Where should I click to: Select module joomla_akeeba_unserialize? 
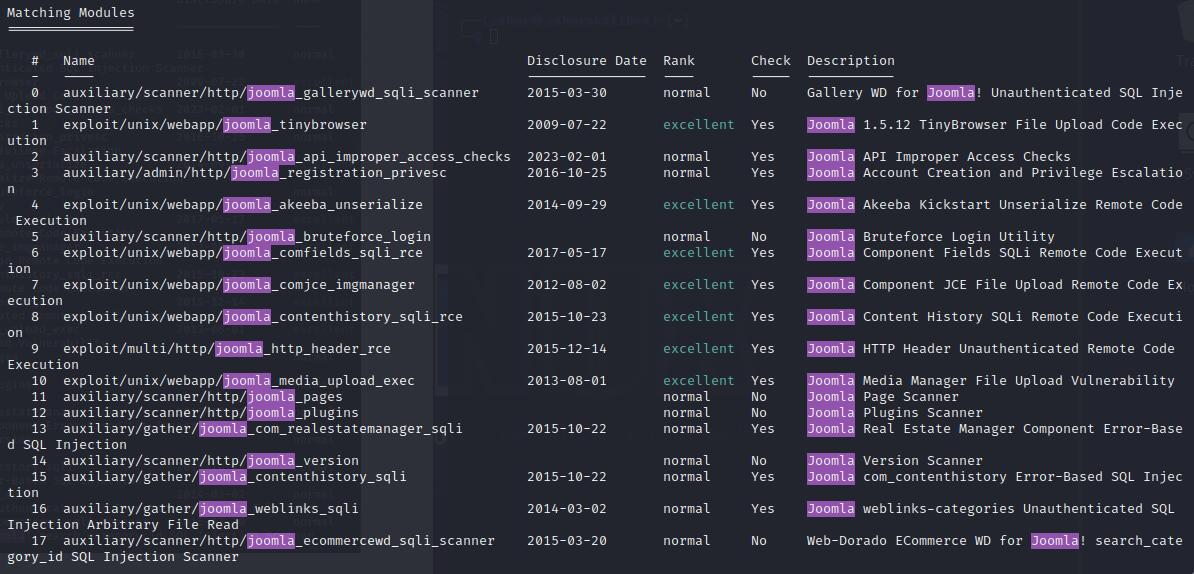coord(243,205)
